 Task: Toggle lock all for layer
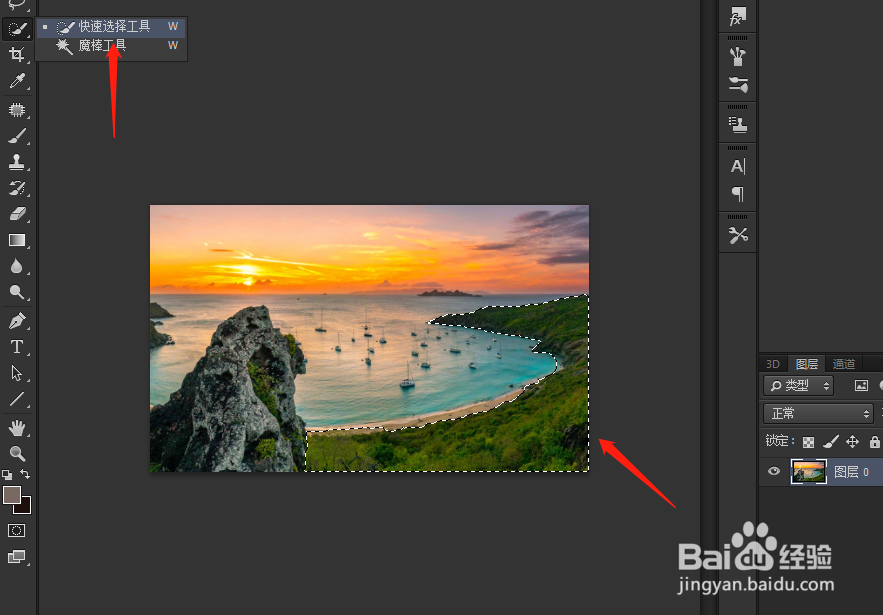point(874,442)
